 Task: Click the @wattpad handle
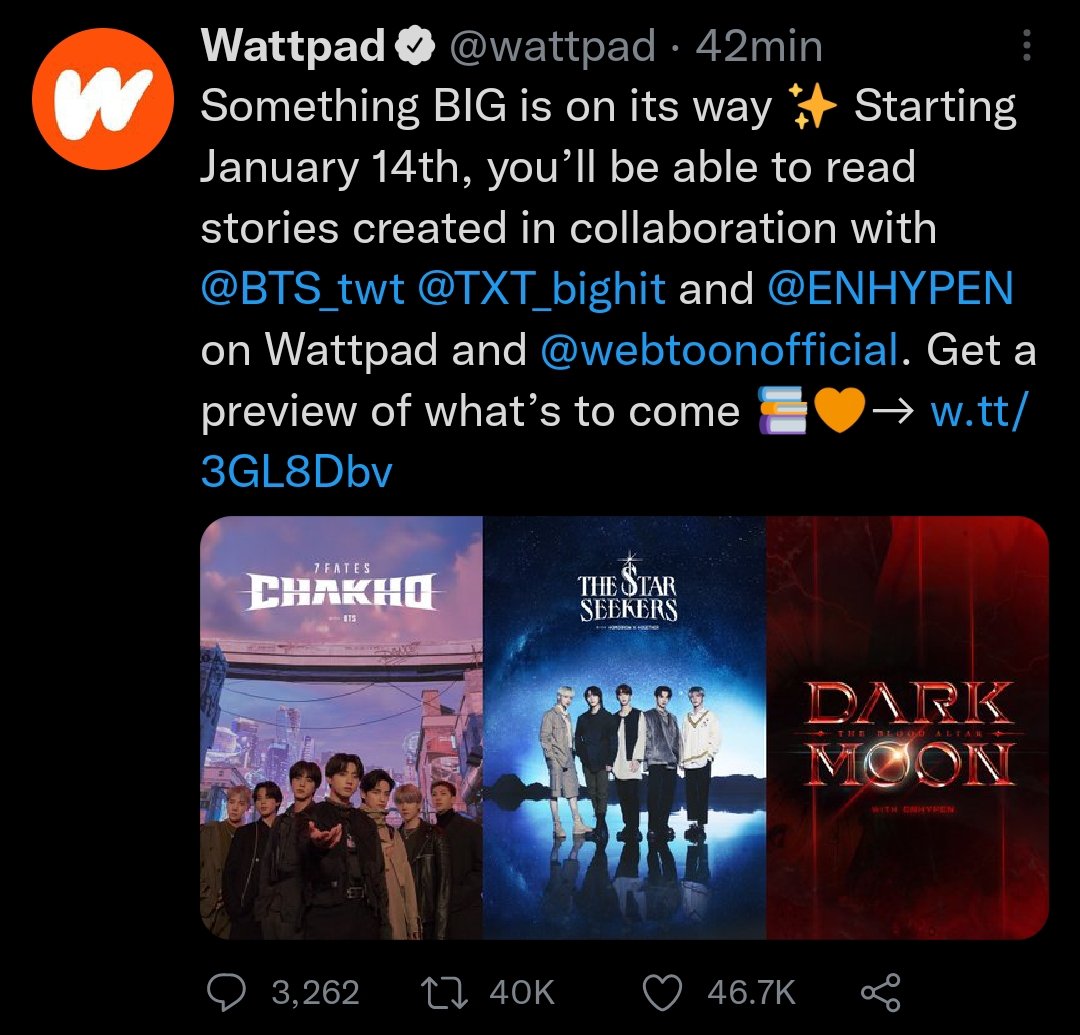[552, 47]
